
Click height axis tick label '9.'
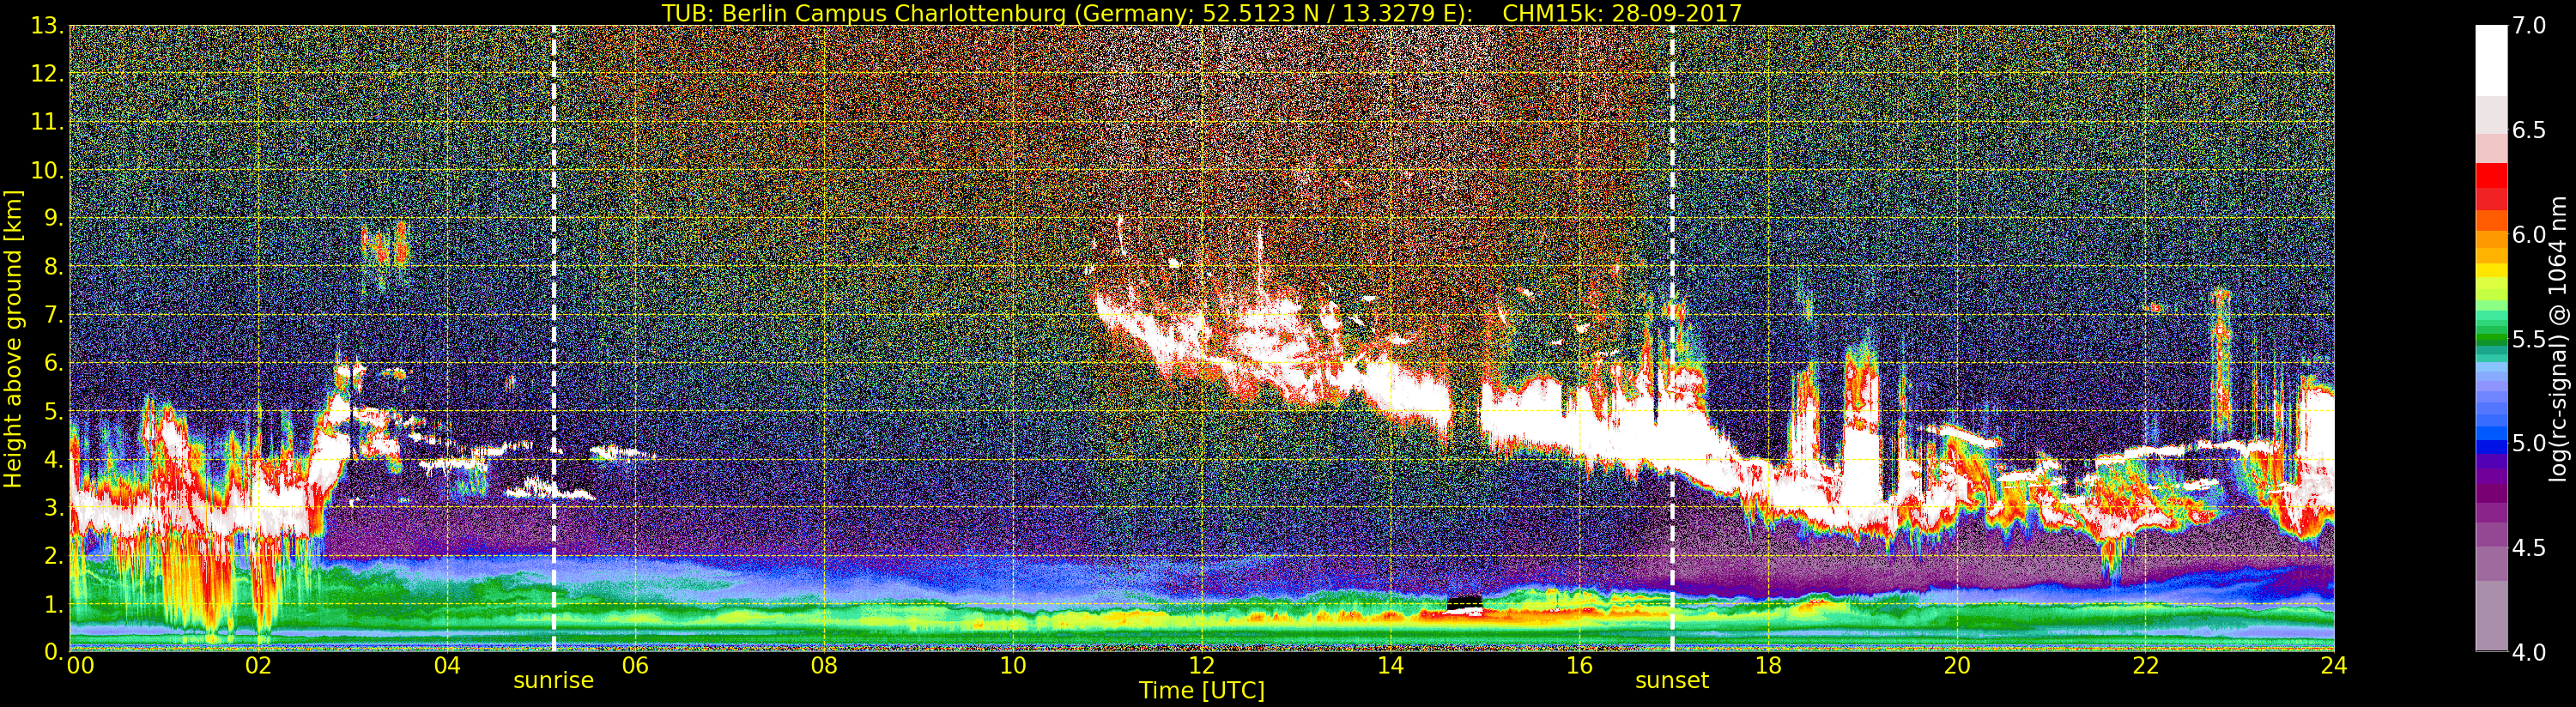pyautogui.click(x=53, y=218)
